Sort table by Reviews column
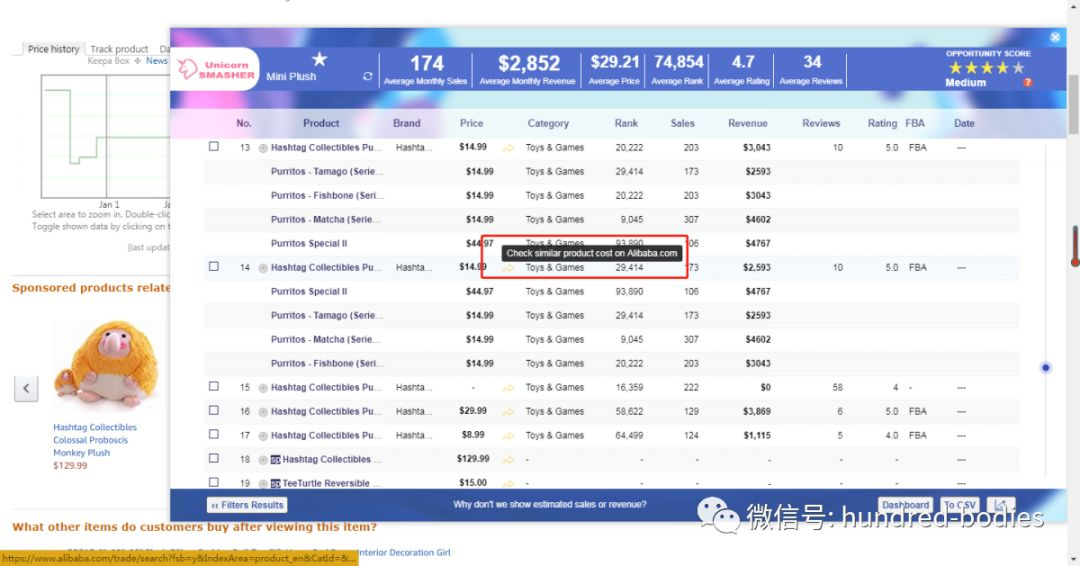Screen dimensions: 1080x566 (x=821, y=123)
